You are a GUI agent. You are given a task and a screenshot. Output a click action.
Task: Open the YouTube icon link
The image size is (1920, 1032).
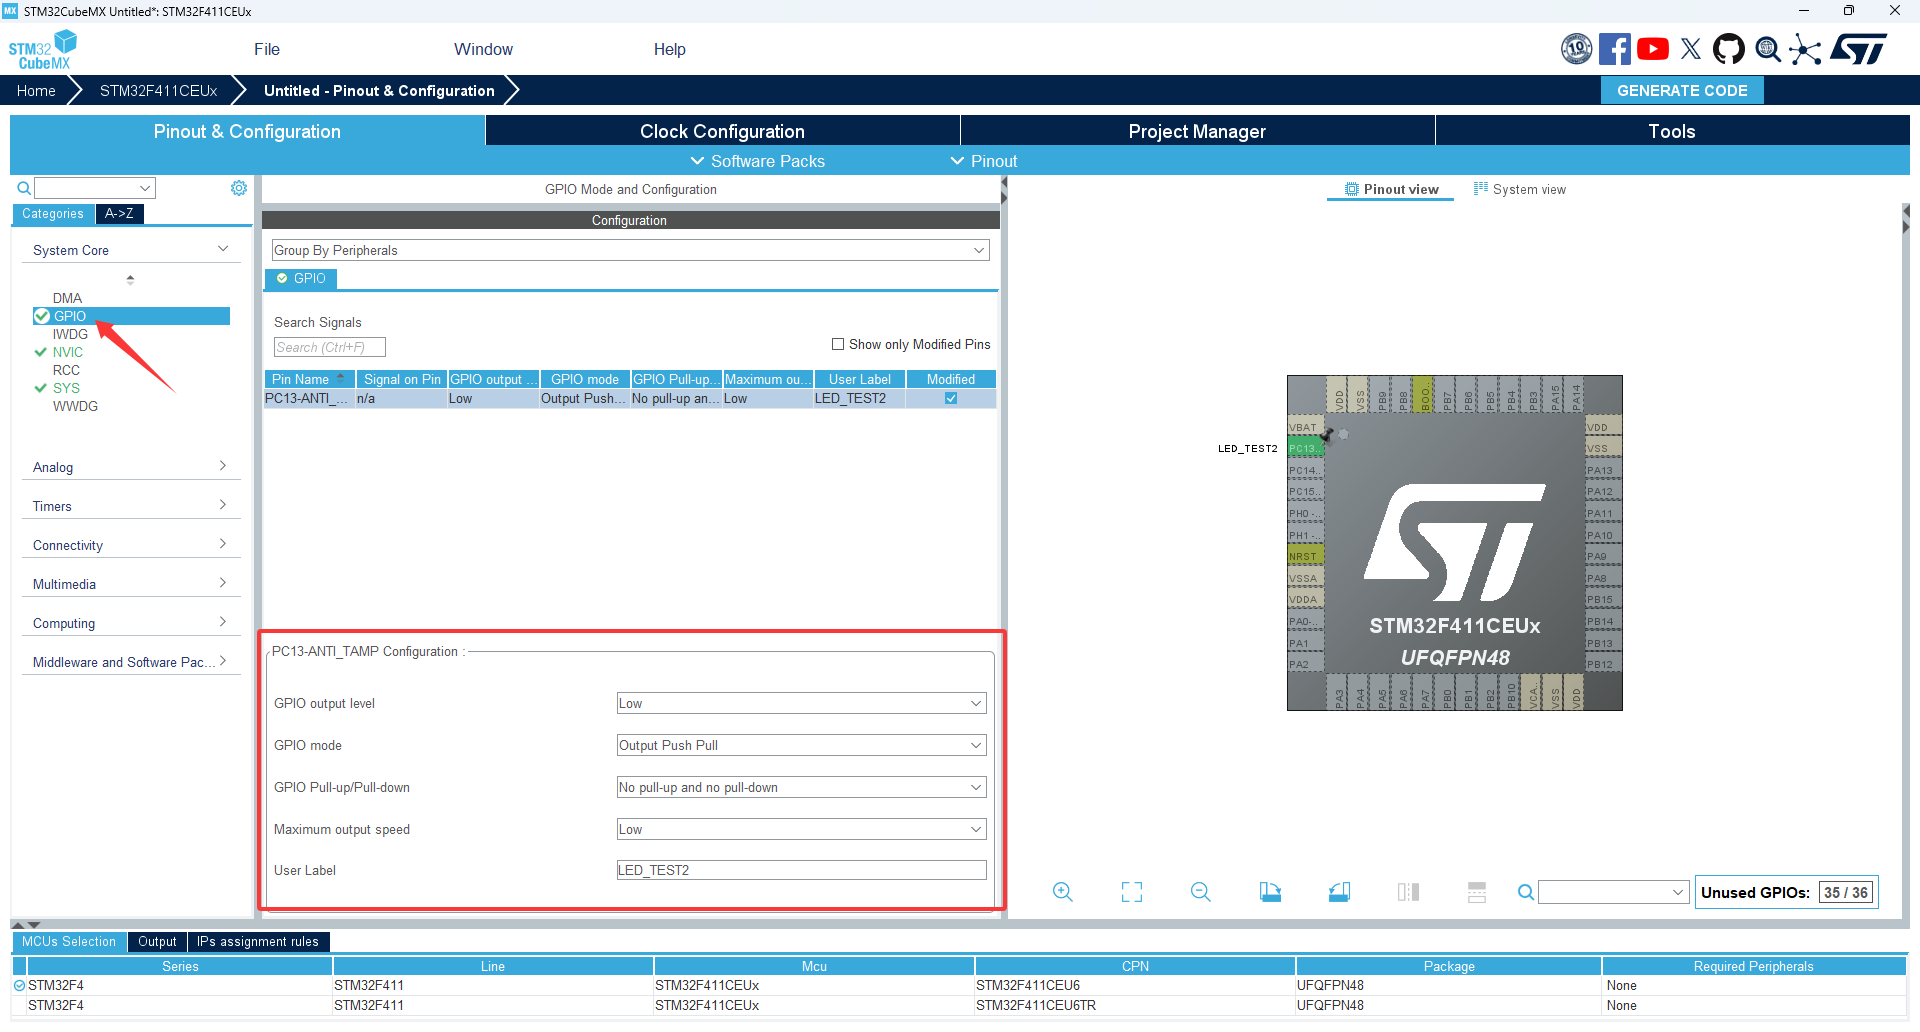[1653, 49]
